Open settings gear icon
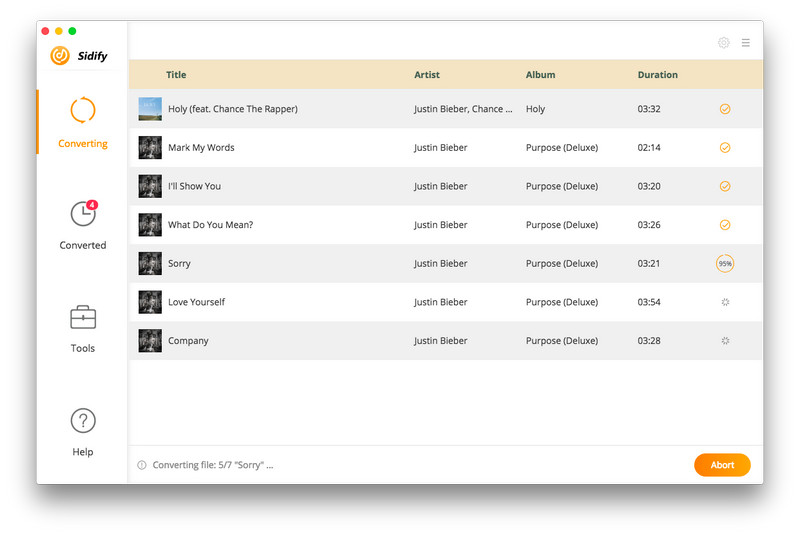Image resolution: width=800 pixels, height=536 pixels. [723, 43]
